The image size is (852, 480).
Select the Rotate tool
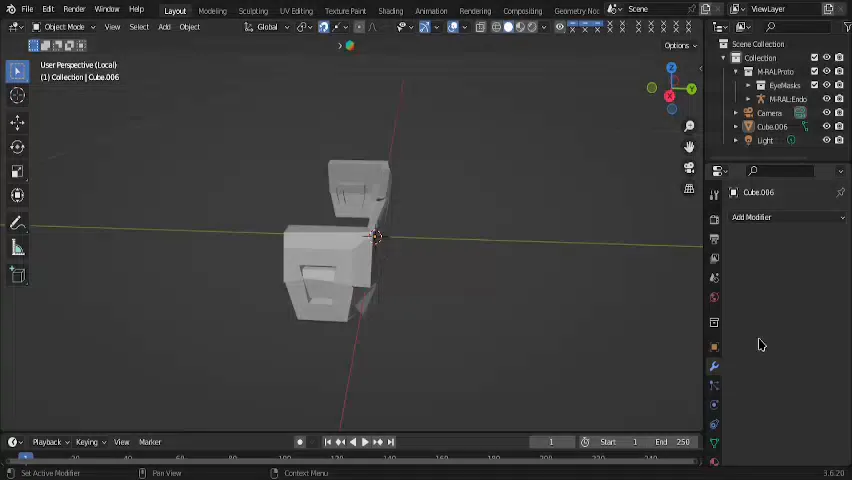click(17, 147)
